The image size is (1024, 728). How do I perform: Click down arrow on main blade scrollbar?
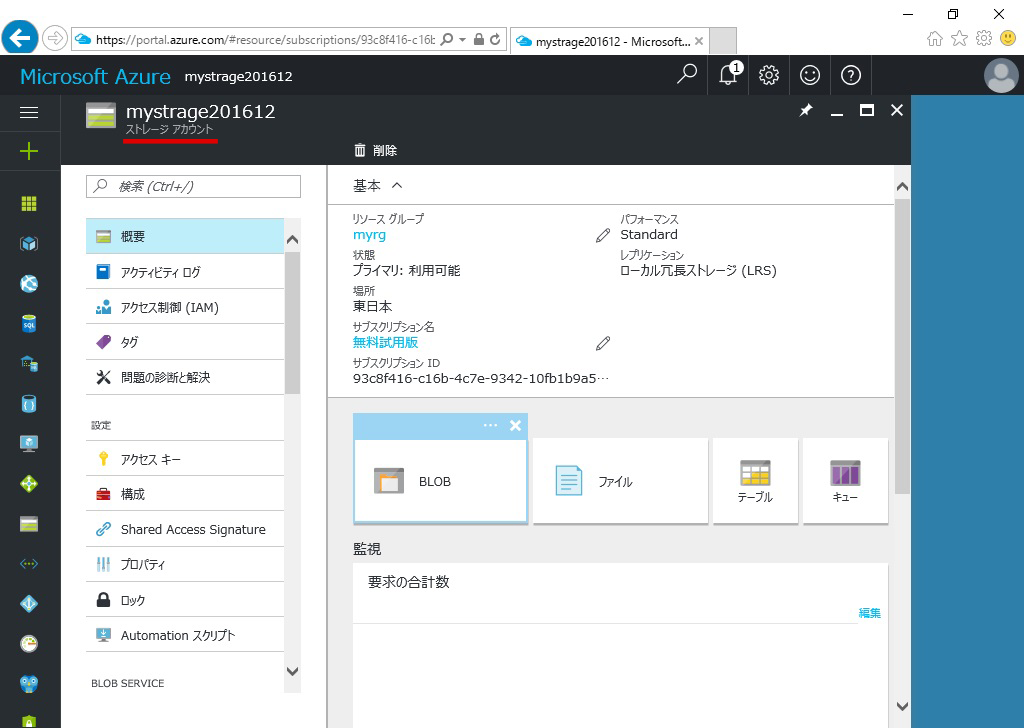click(903, 706)
